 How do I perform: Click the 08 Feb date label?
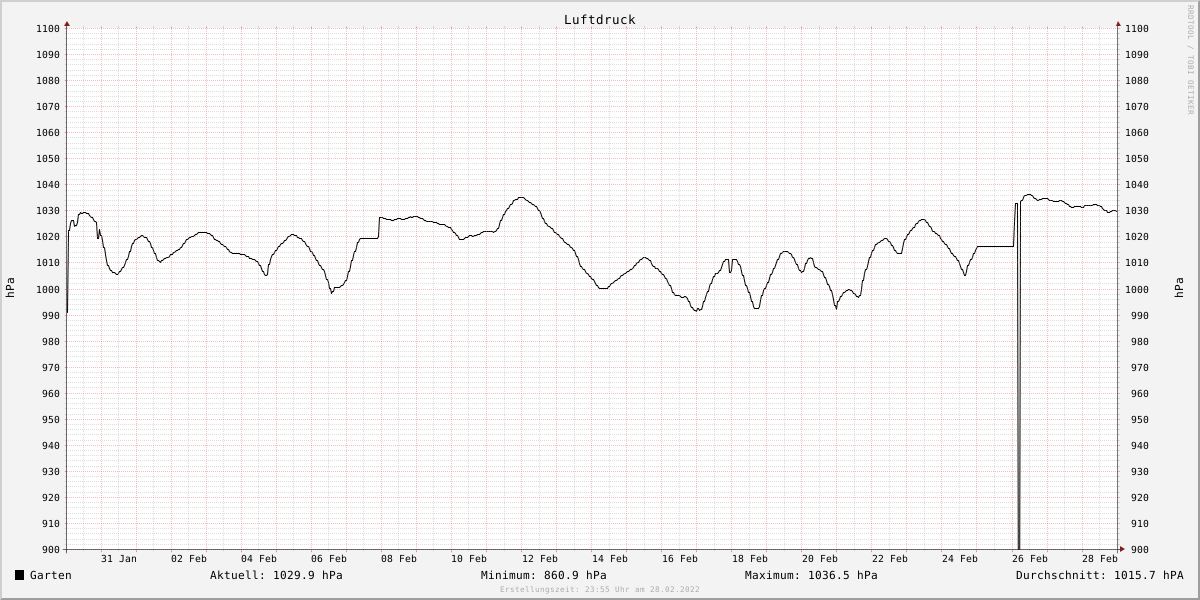(x=399, y=558)
